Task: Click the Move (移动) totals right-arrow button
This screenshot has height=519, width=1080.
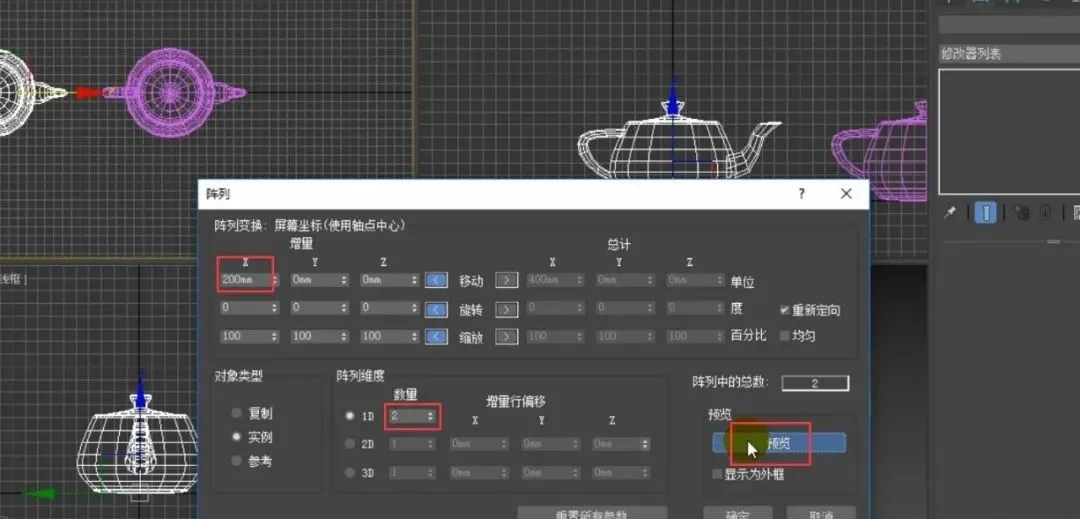Action: coord(507,280)
